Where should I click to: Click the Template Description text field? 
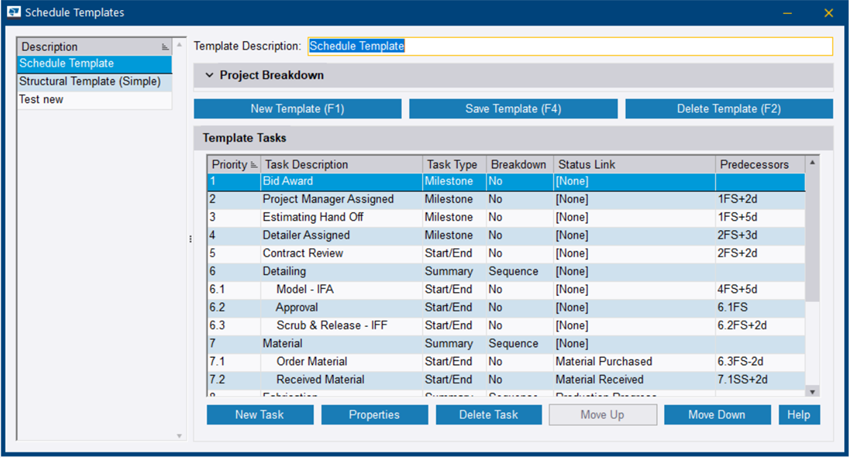point(569,46)
